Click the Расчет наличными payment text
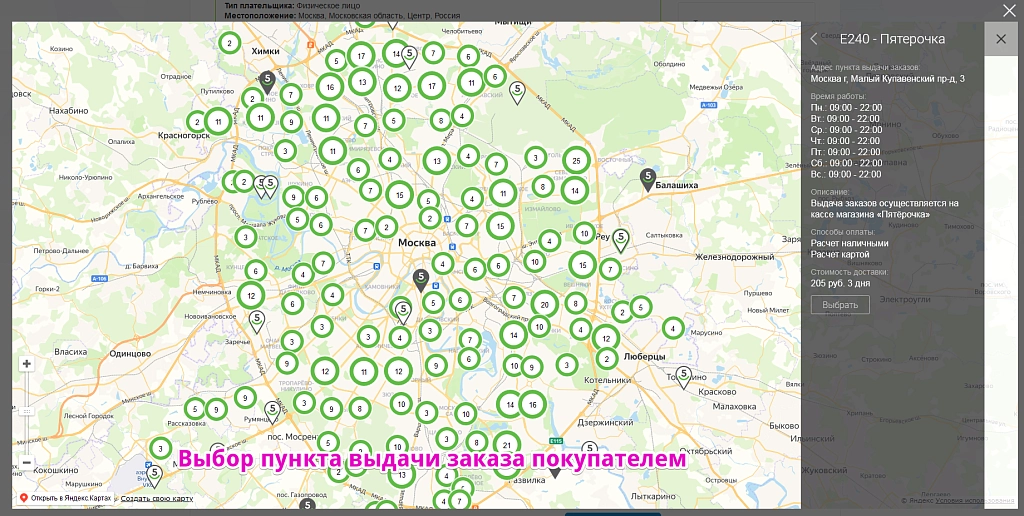 coord(850,243)
